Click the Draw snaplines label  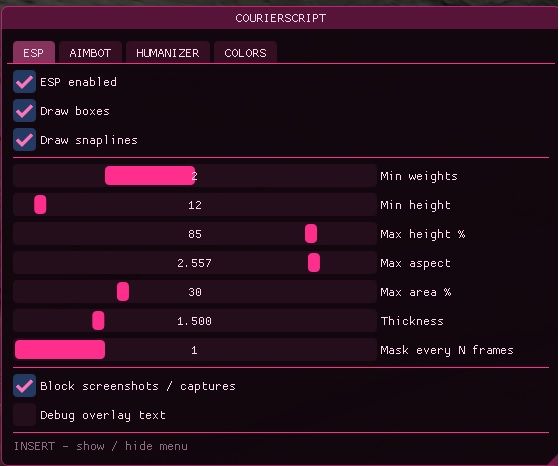[x=89, y=140]
